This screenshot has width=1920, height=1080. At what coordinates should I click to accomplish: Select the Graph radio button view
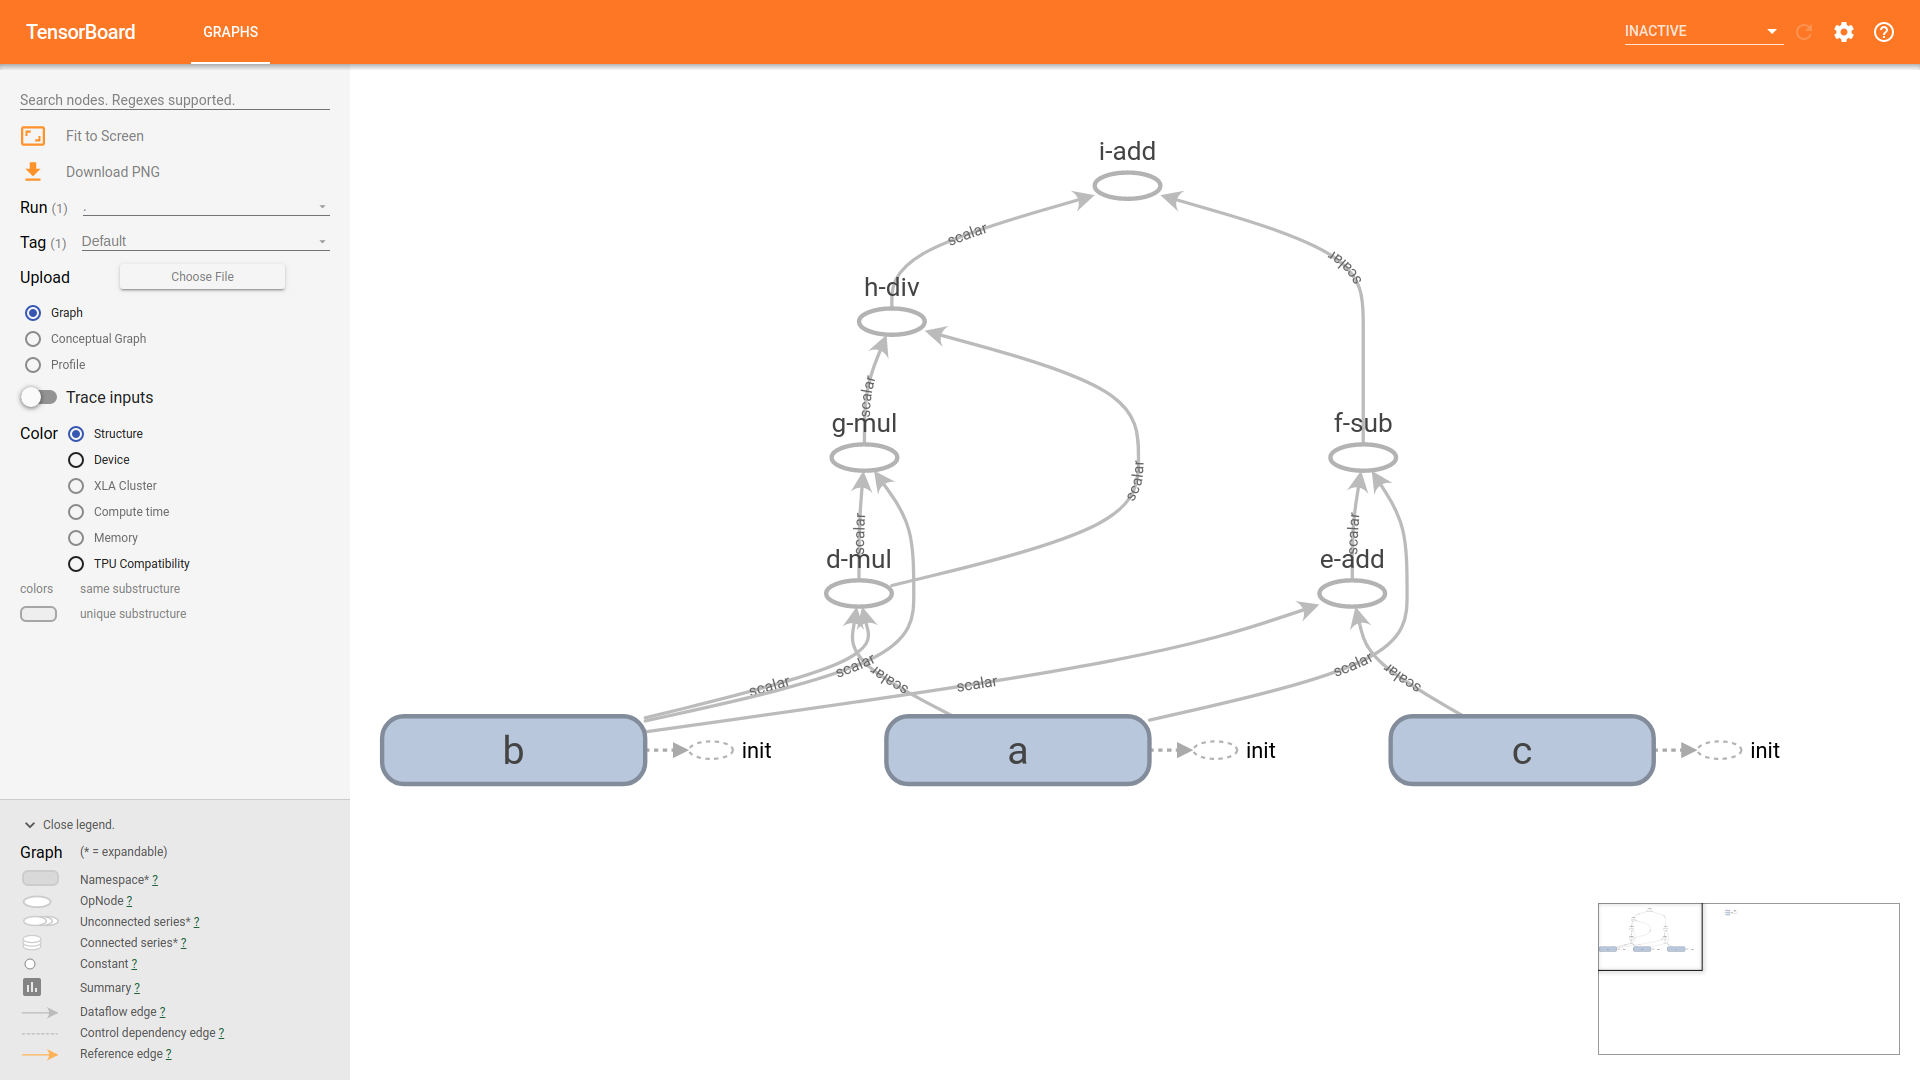click(x=33, y=313)
